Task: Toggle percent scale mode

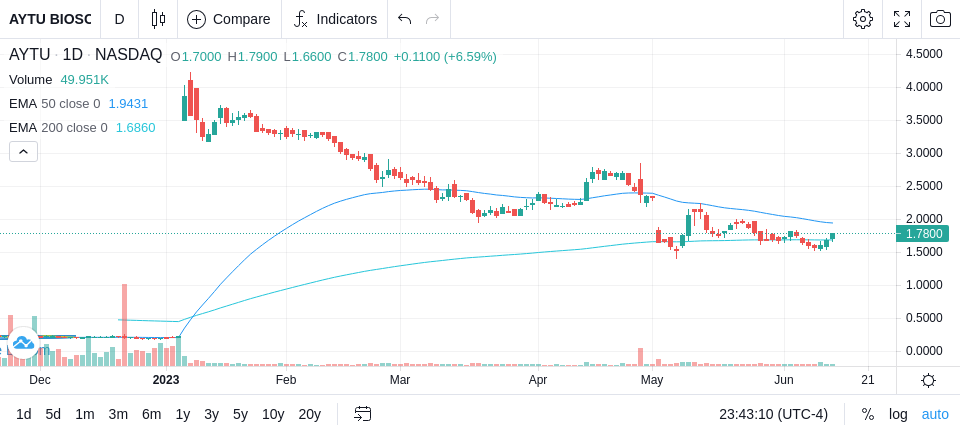Action: tap(868, 415)
